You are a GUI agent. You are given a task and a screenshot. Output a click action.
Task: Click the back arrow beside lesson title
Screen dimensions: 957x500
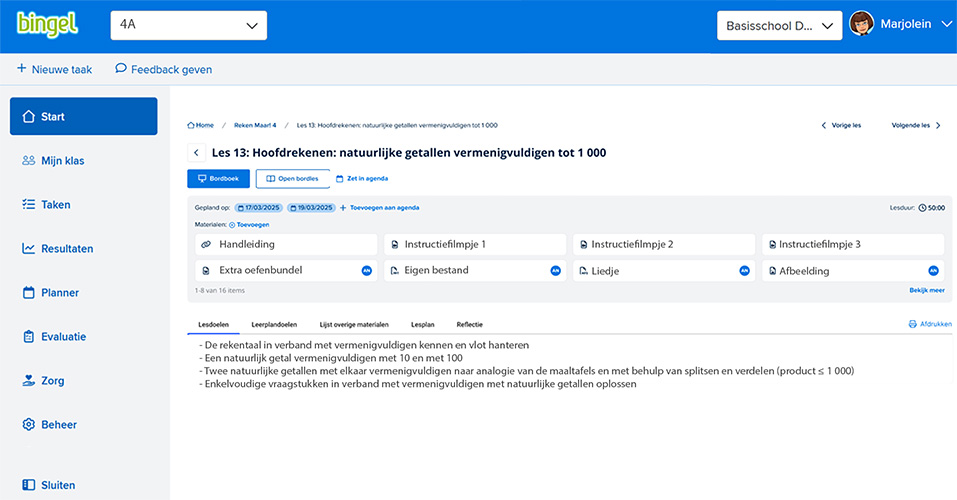pos(196,153)
